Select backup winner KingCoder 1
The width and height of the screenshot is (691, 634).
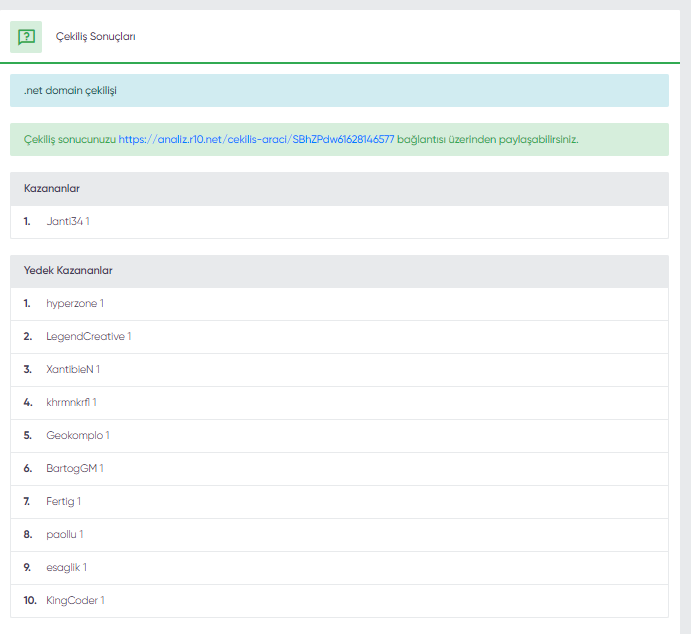(339, 601)
